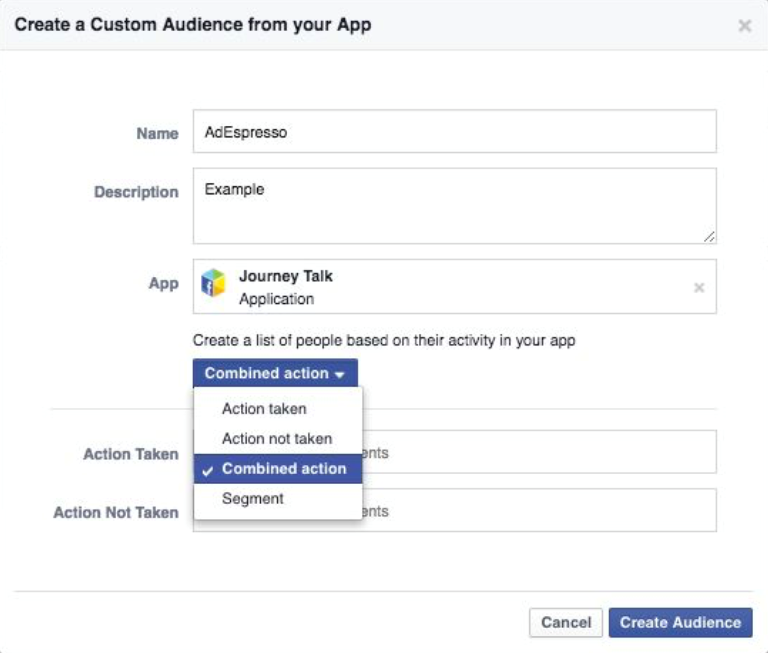Image resolution: width=768 pixels, height=653 pixels.
Task: Select the checked Combined action option
Action: click(x=283, y=468)
